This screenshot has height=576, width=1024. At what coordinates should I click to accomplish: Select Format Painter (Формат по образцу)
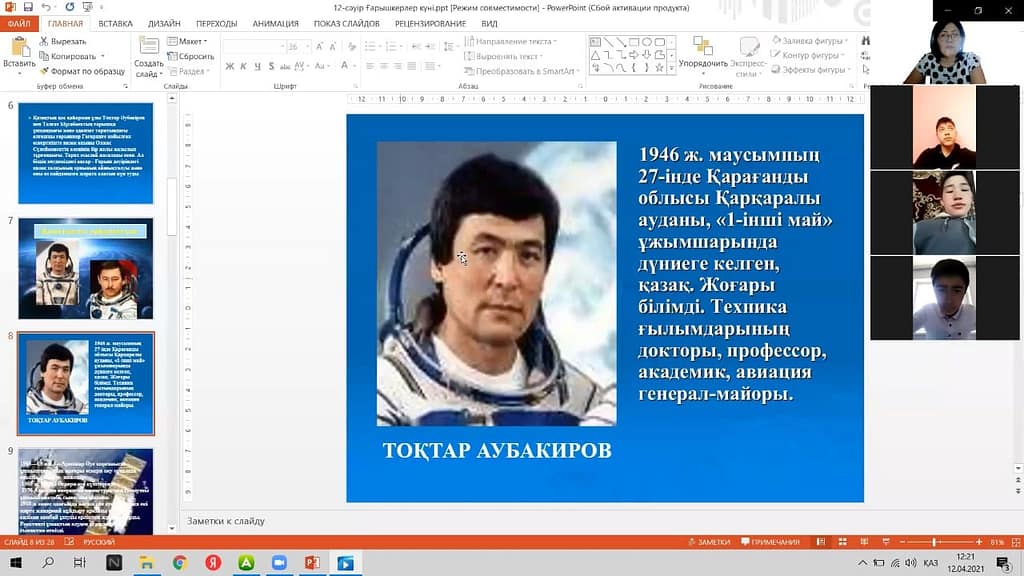pos(81,71)
